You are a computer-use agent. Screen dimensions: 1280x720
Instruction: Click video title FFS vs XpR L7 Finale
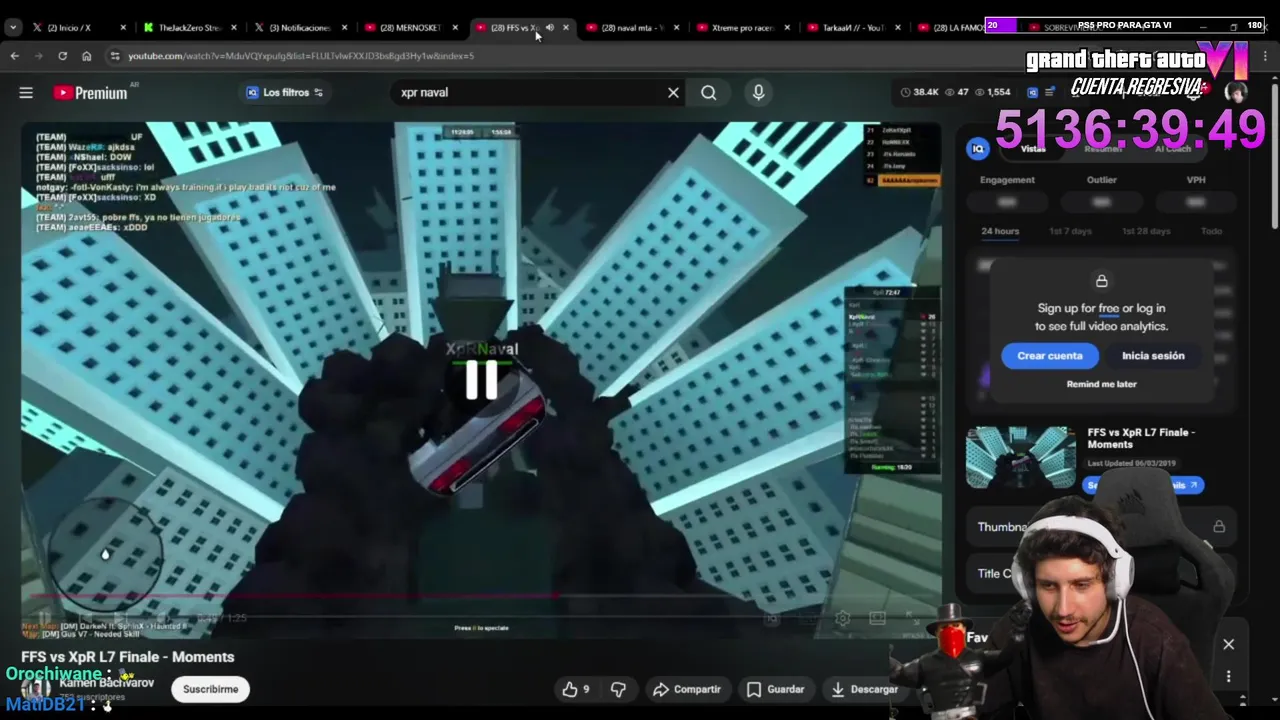[128, 657]
